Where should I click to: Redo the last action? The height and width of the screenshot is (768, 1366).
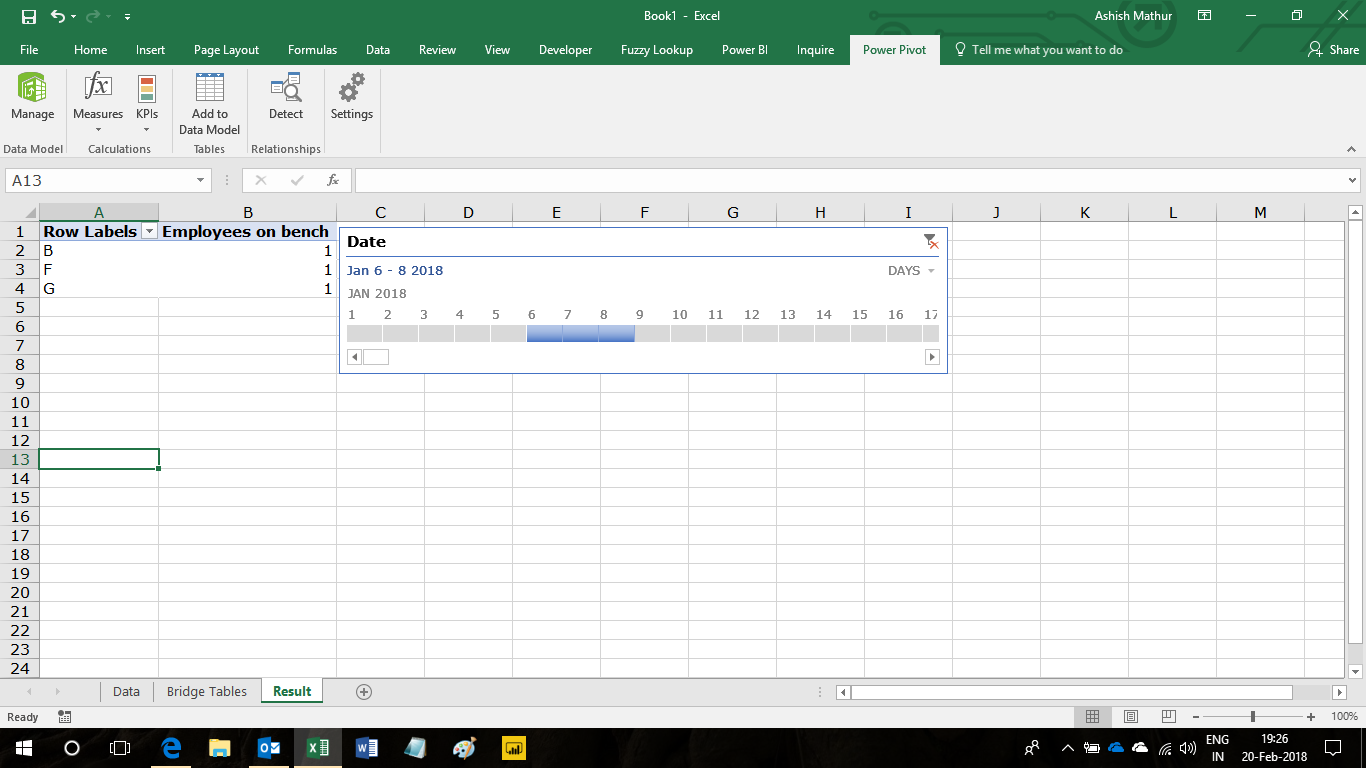[x=94, y=16]
